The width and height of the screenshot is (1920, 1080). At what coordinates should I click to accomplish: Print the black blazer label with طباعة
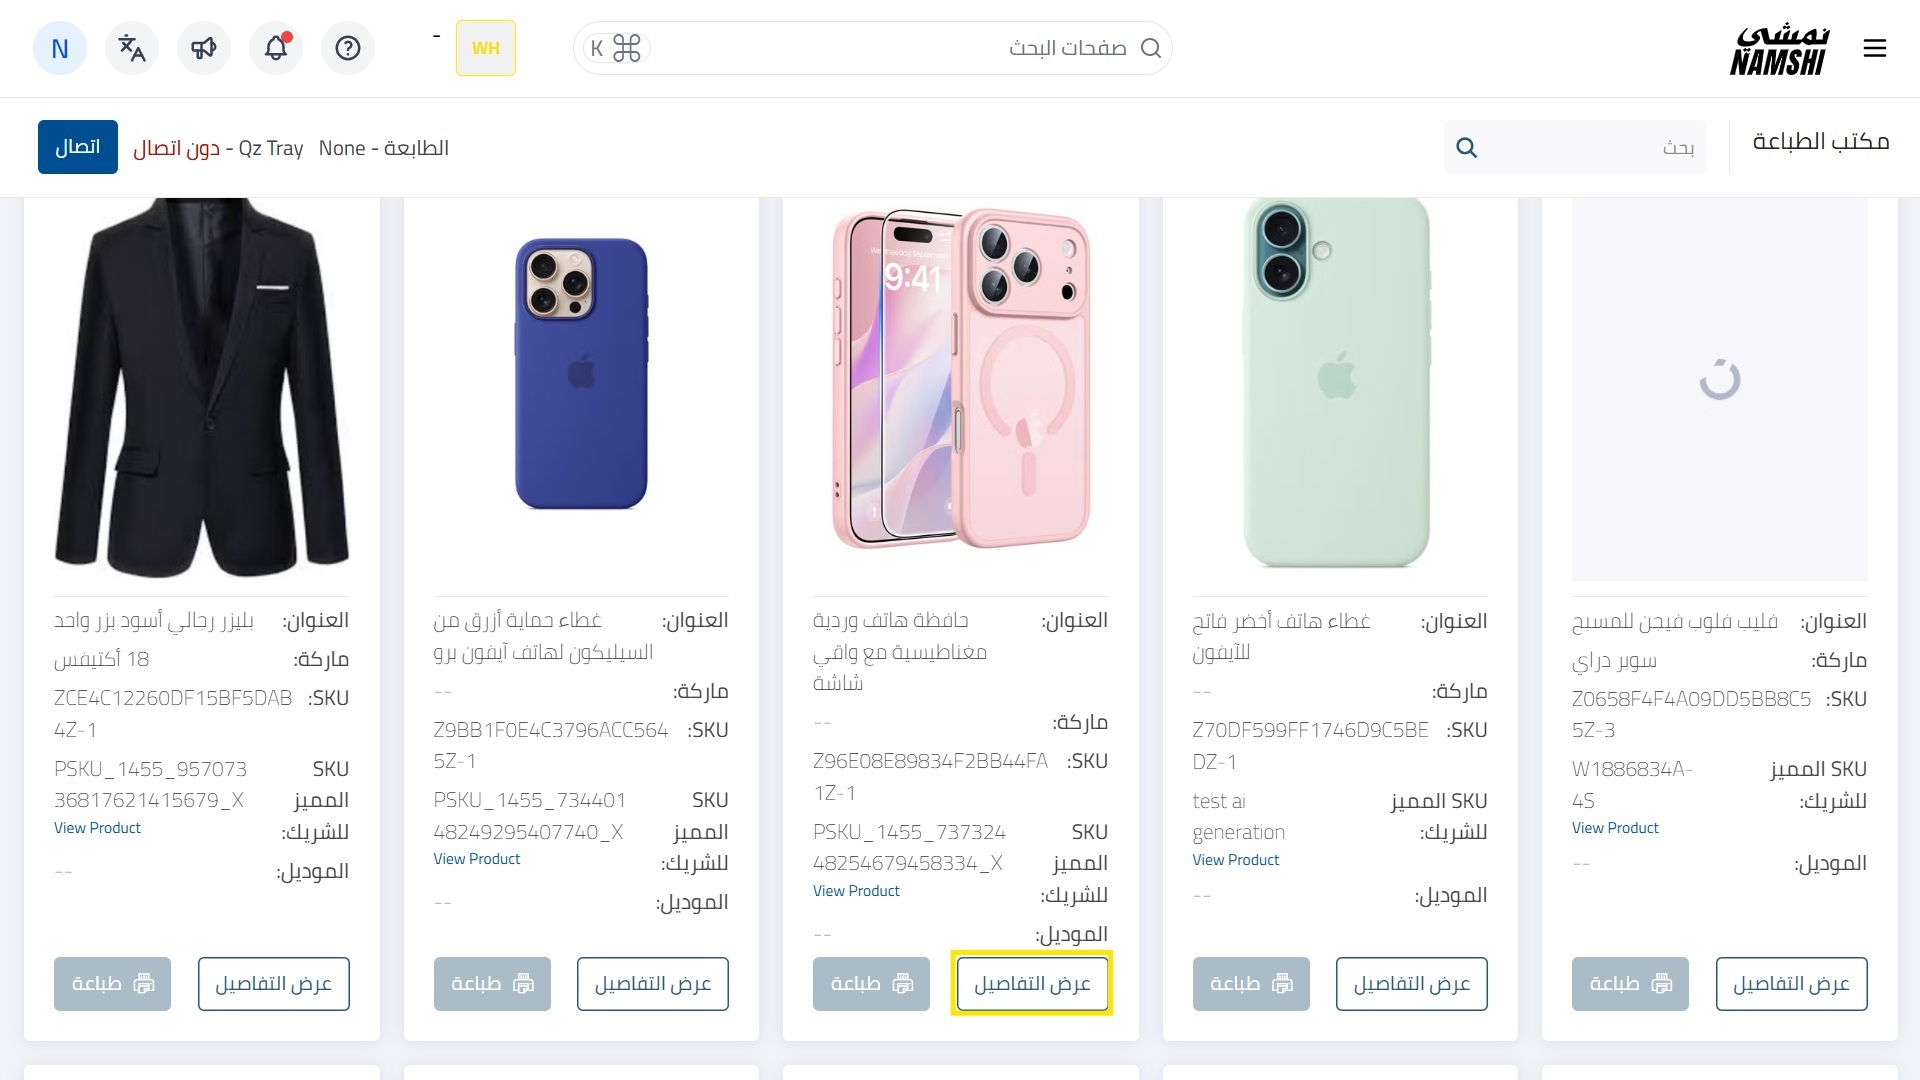pos(112,984)
